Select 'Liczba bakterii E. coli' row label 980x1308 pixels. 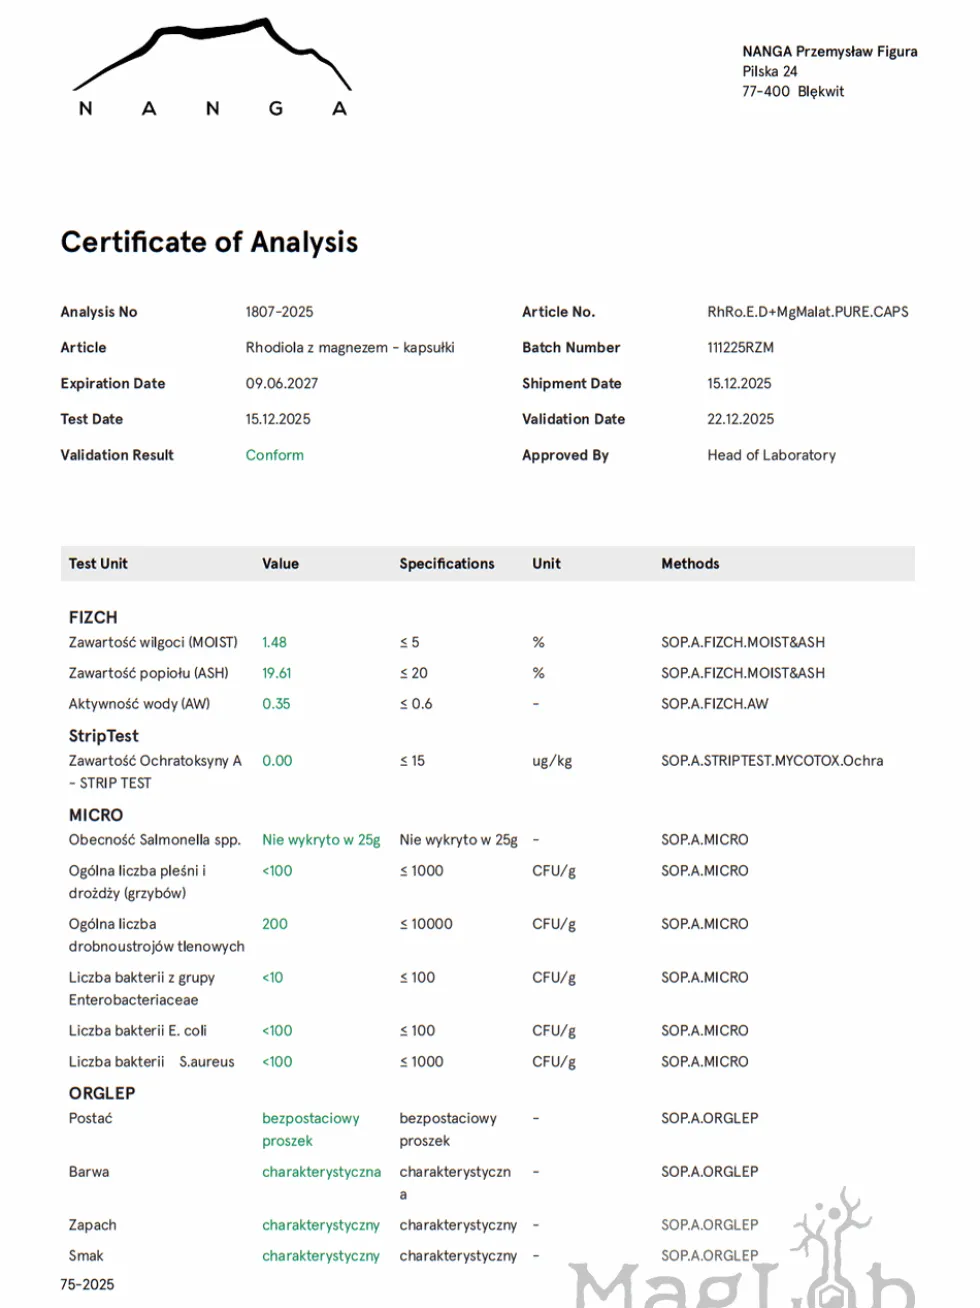click(138, 1031)
